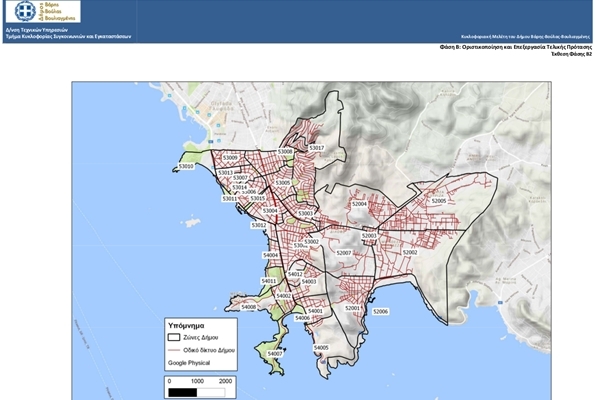Select zone label 52006 by the coast
600x400 pixels.
click(380, 312)
